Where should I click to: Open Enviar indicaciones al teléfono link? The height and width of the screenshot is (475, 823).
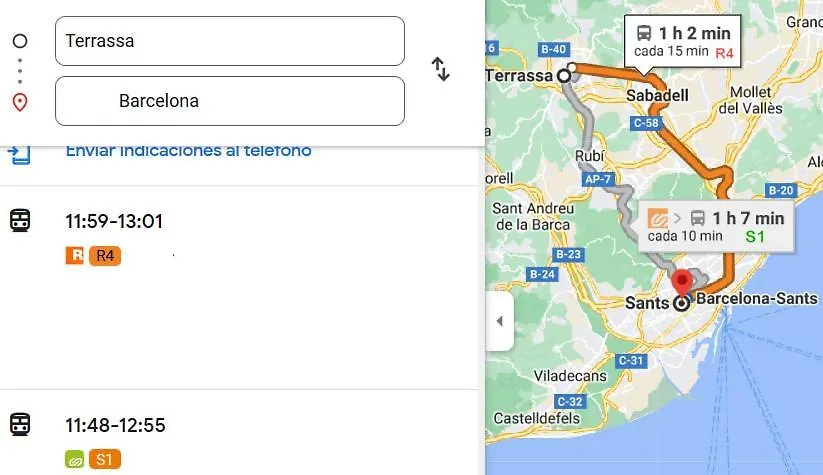tap(188, 151)
